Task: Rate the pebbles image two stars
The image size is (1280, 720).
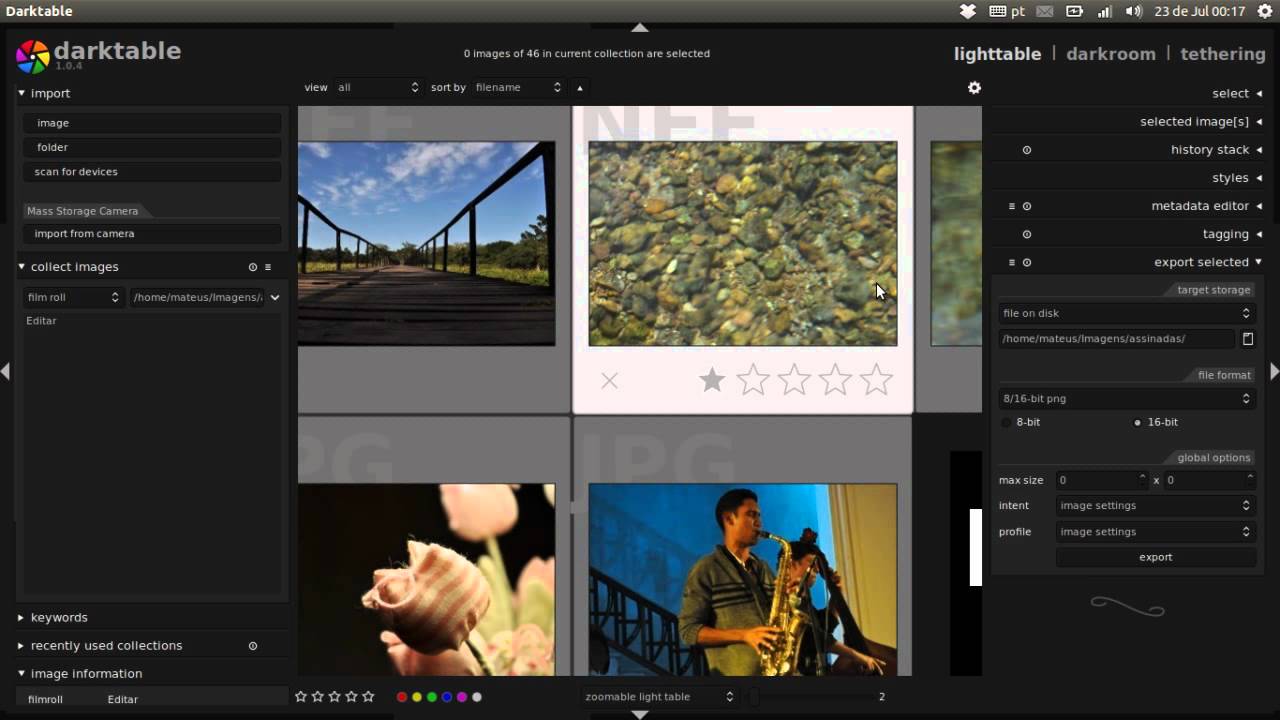Action: (753, 379)
